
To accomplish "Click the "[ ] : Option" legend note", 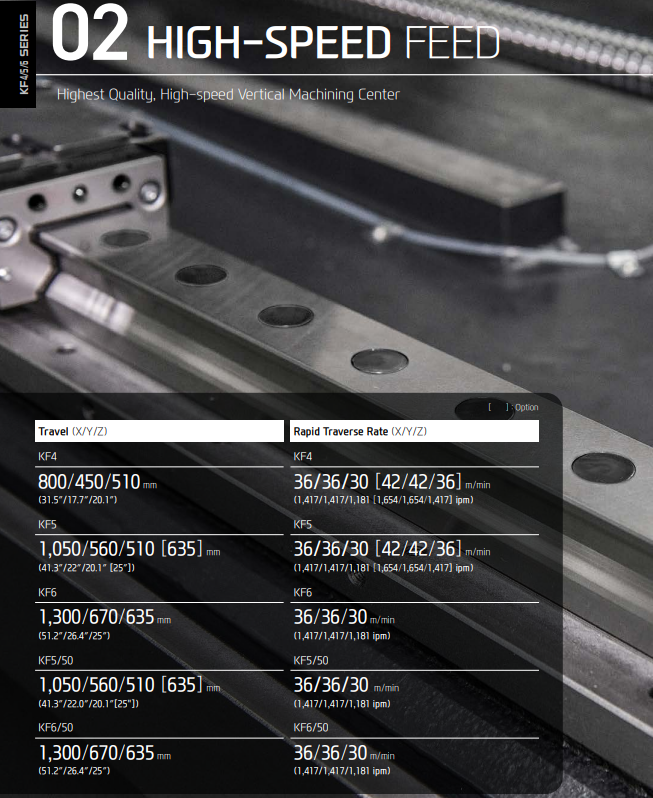I will (512, 408).
